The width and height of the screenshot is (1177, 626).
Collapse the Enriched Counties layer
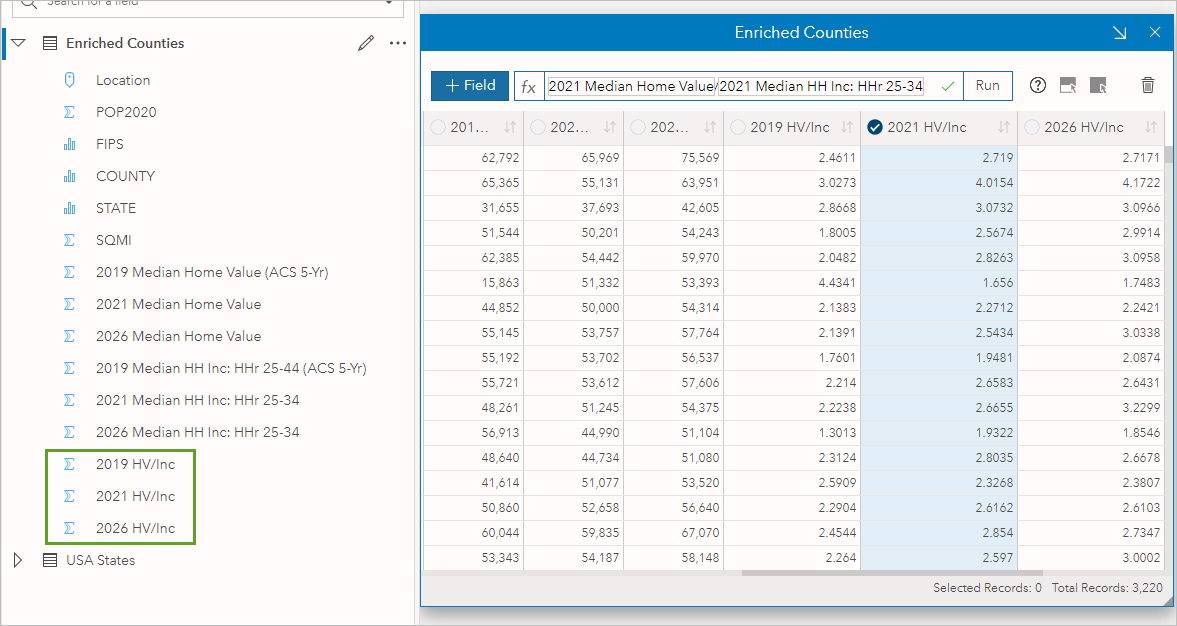[17, 43]
